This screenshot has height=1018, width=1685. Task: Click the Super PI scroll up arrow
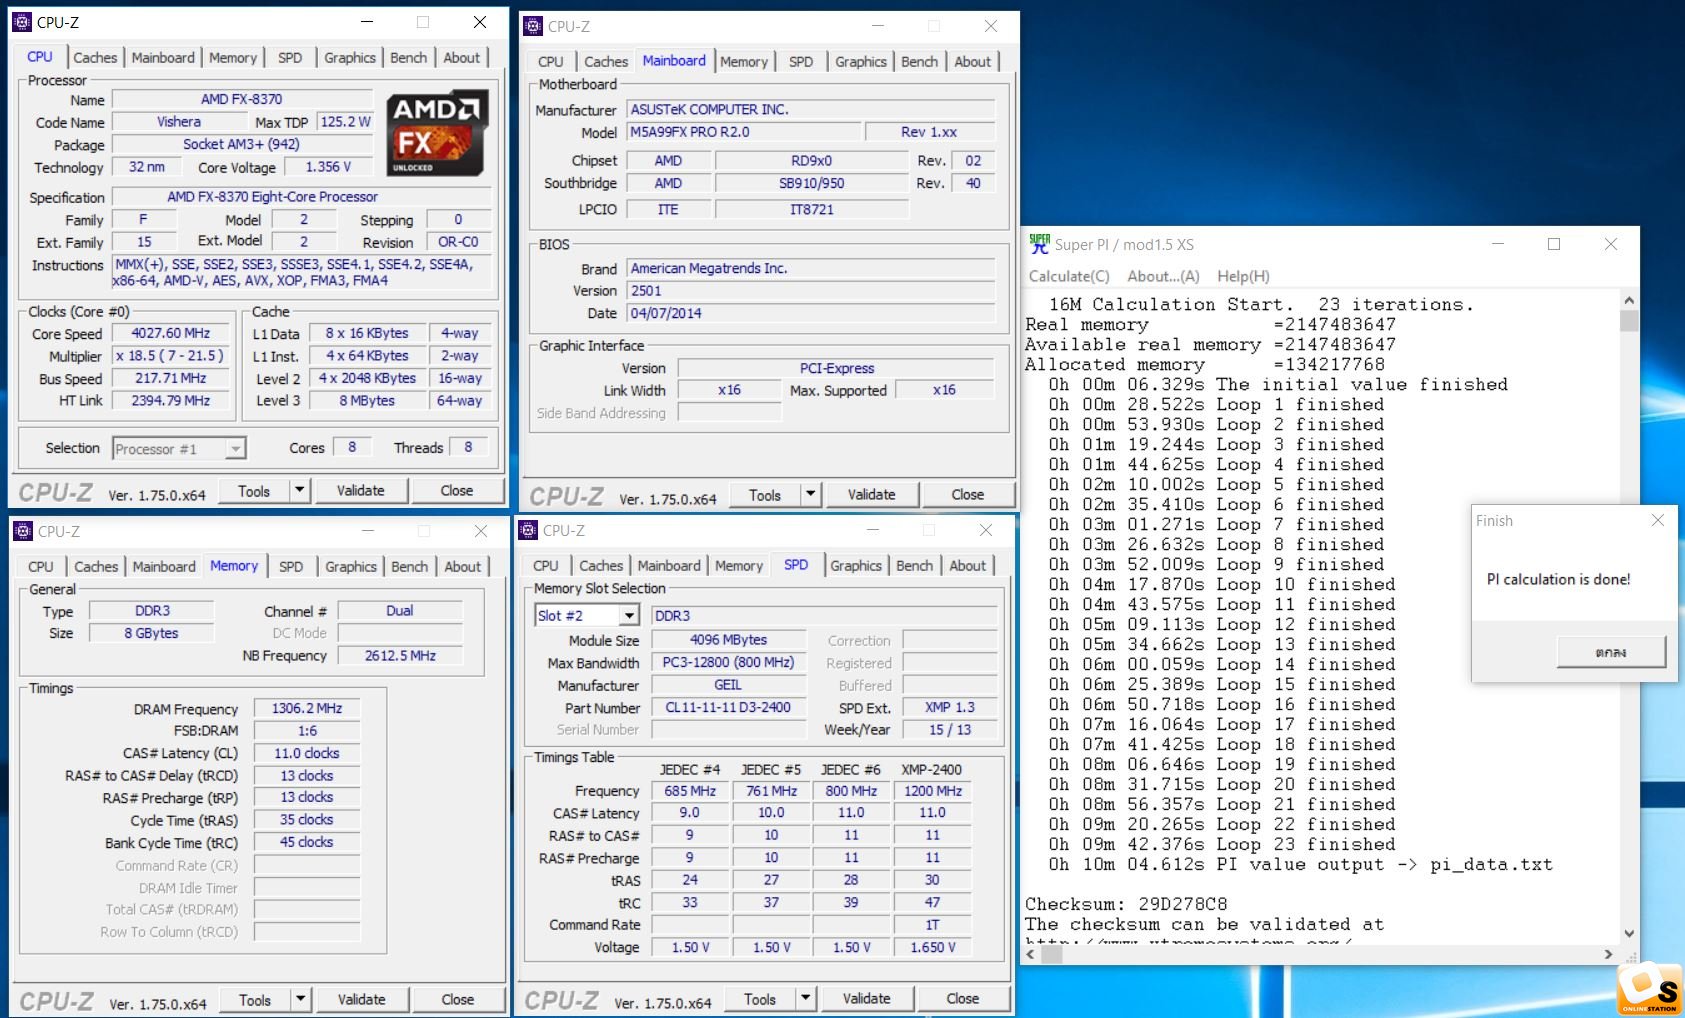point(1629,300)
